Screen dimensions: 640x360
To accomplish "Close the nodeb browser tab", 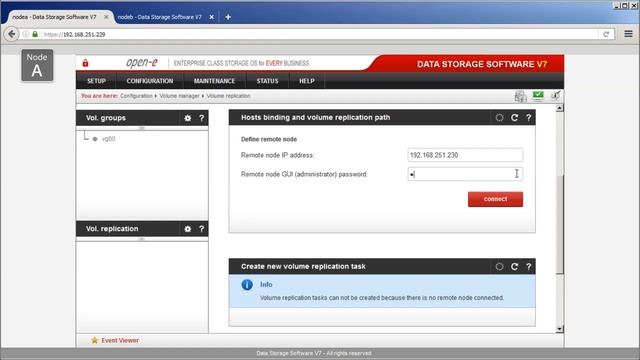I will (211, 17).
